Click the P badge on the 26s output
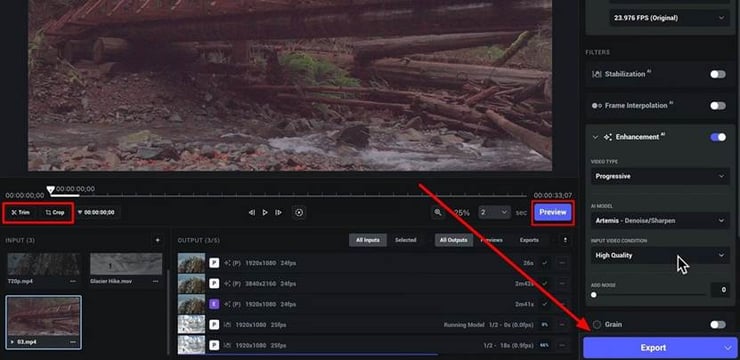740x360 pixels. click(214, 263)
